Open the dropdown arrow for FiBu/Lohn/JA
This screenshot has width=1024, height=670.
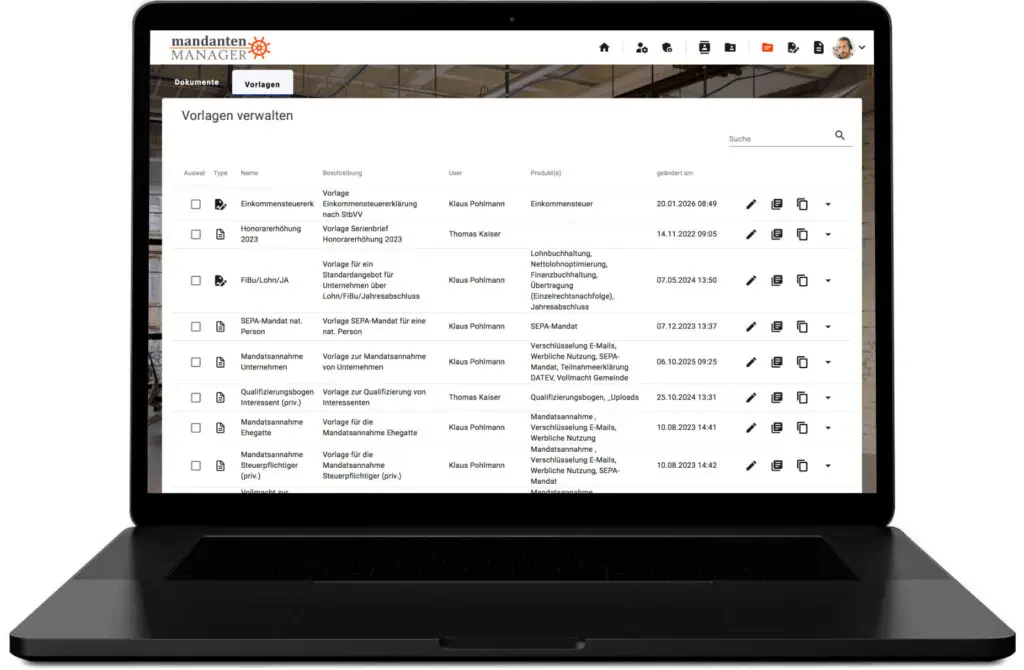pyautogui.click(x=827, y=281)
